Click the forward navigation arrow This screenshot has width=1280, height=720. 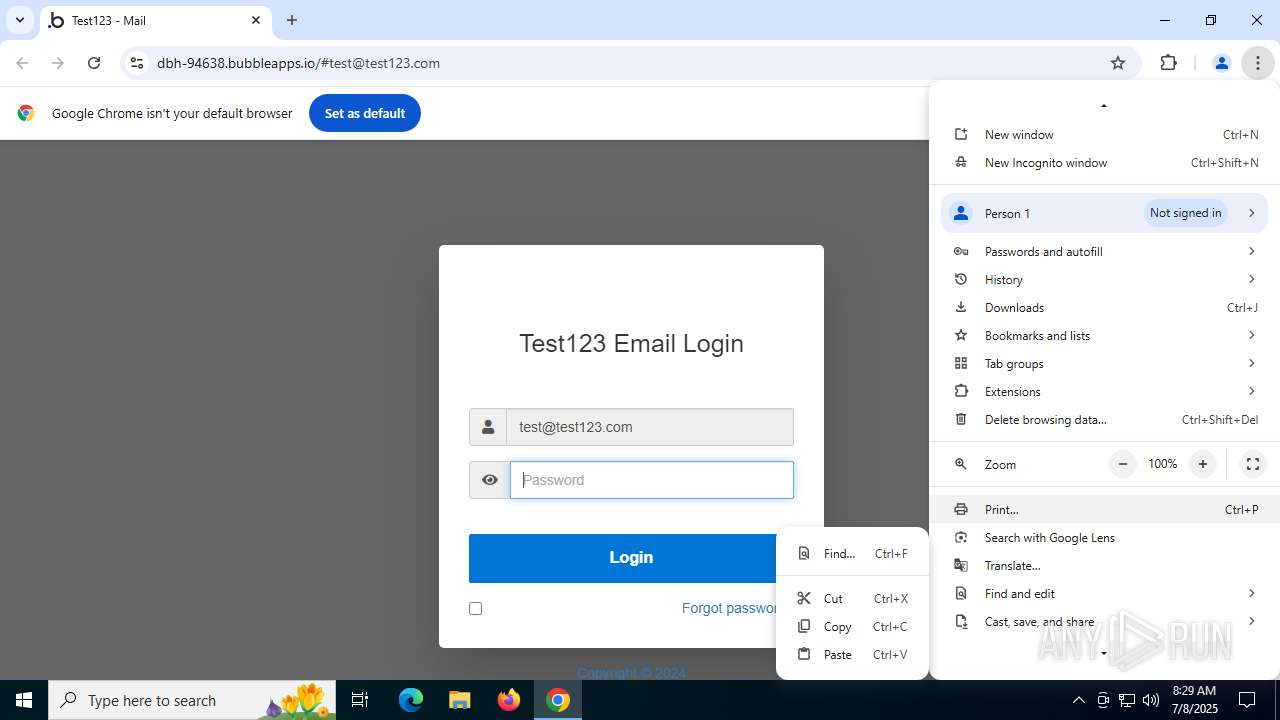(58, 63)
